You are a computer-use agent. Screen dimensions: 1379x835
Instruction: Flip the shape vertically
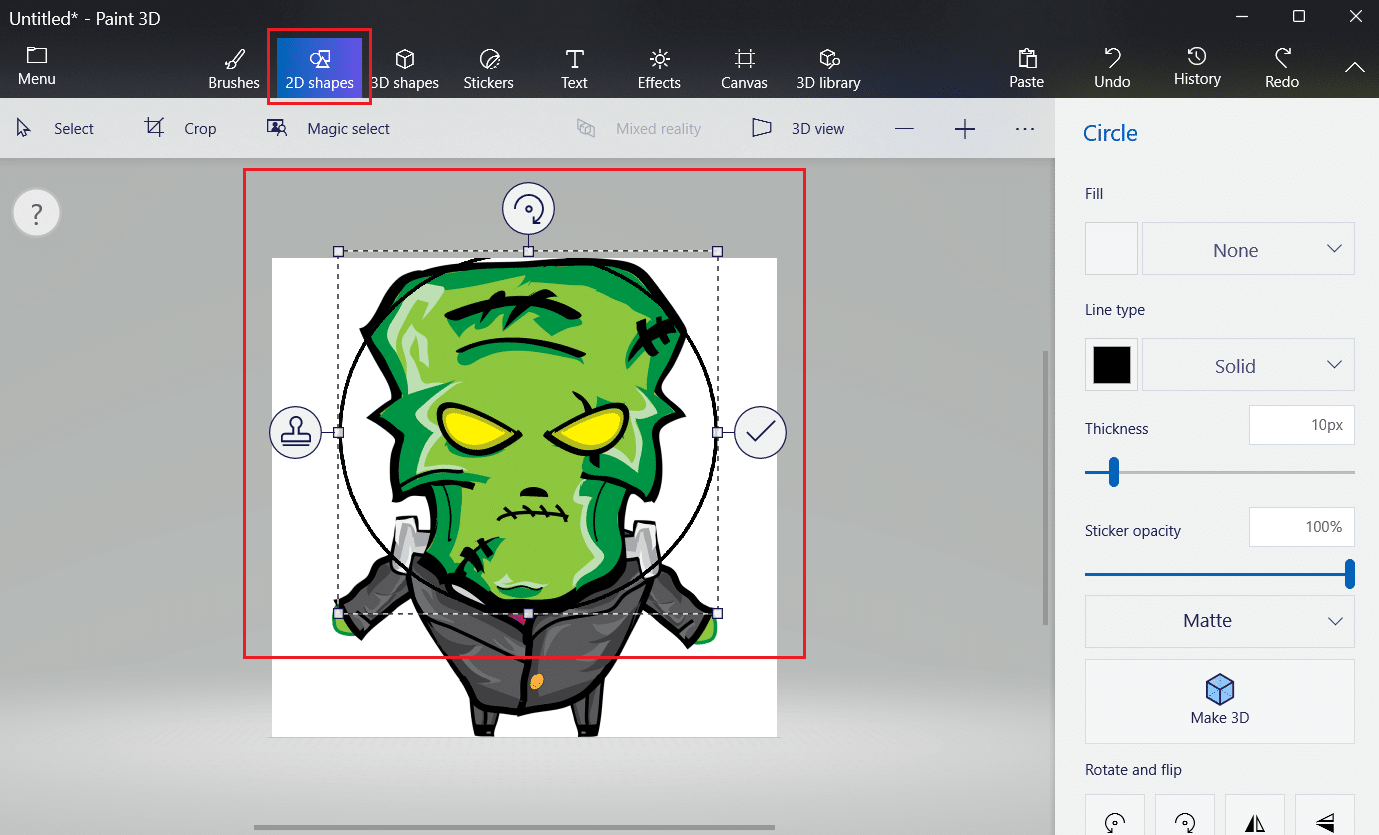(x=1325, y=815)
